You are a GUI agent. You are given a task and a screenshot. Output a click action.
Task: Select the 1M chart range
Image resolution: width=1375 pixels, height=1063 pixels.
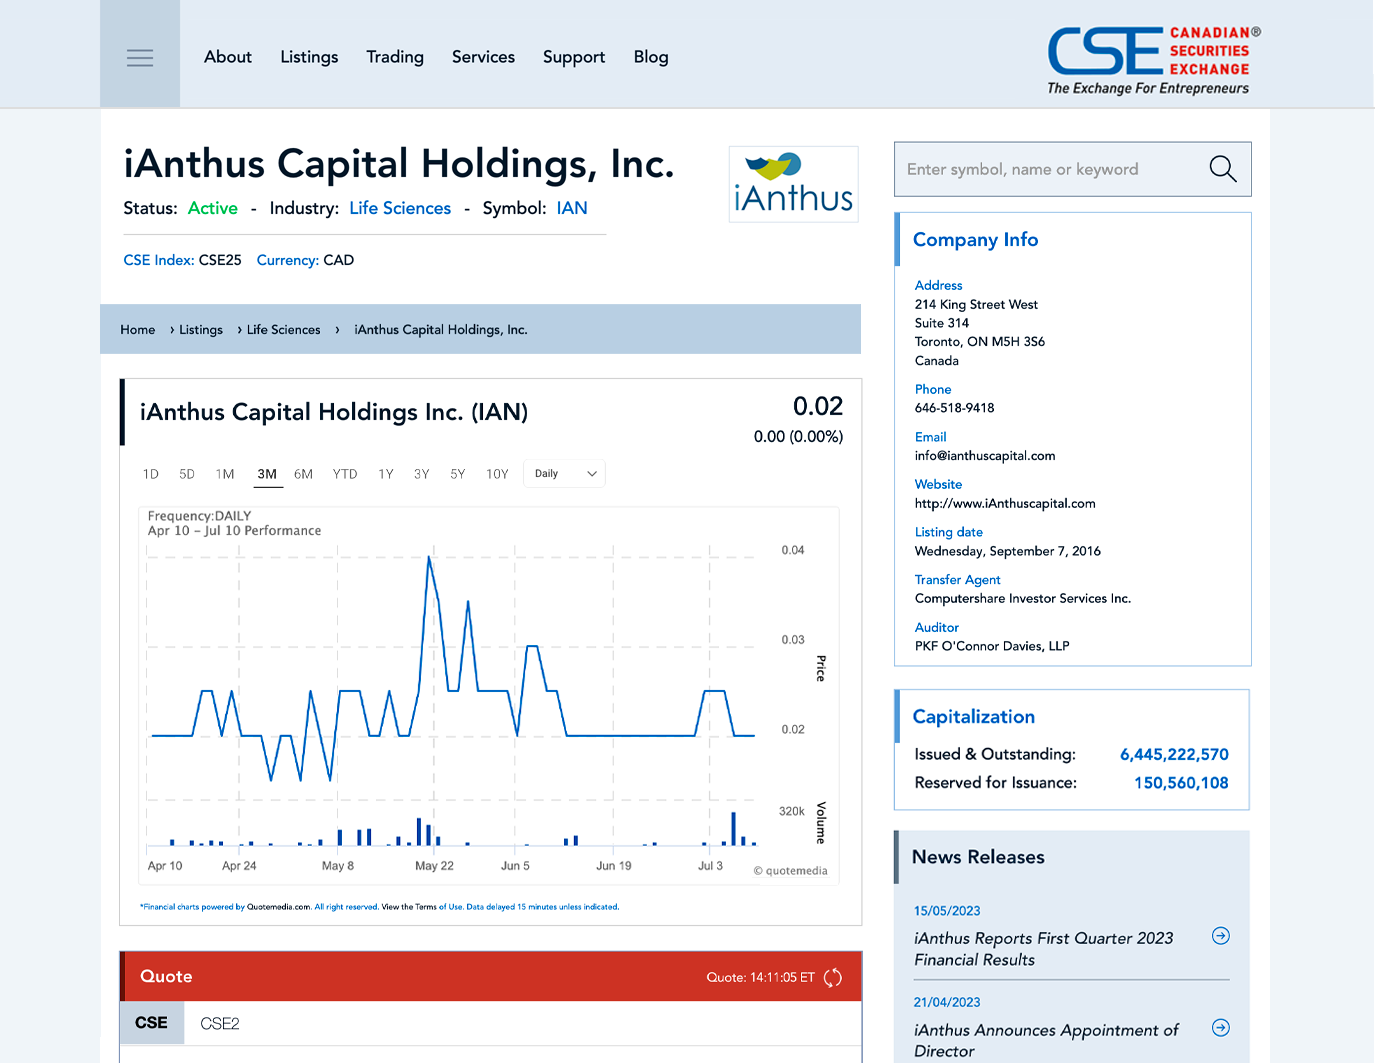(x=225, y=474)
